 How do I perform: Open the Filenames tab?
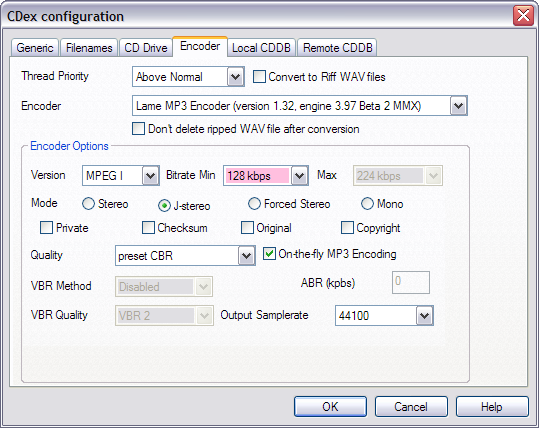tap(89, 47)
